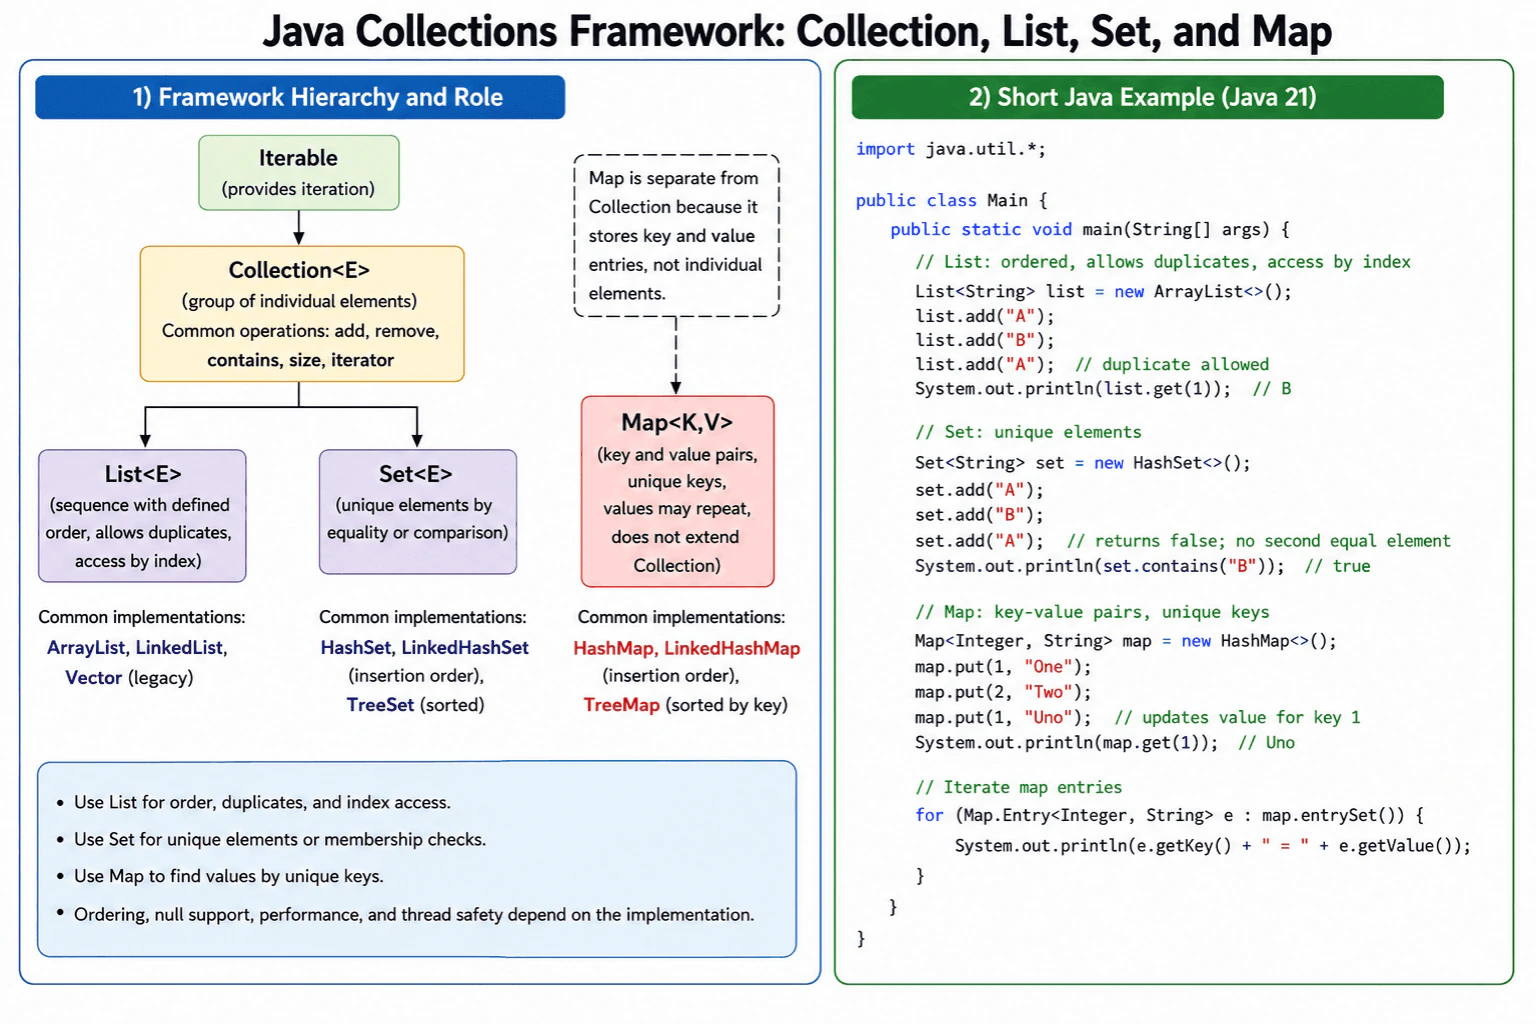The image size is (1536, 1024).
Task: Click 'TreeSet (sorted)' text
Action: tap(415, 705)
